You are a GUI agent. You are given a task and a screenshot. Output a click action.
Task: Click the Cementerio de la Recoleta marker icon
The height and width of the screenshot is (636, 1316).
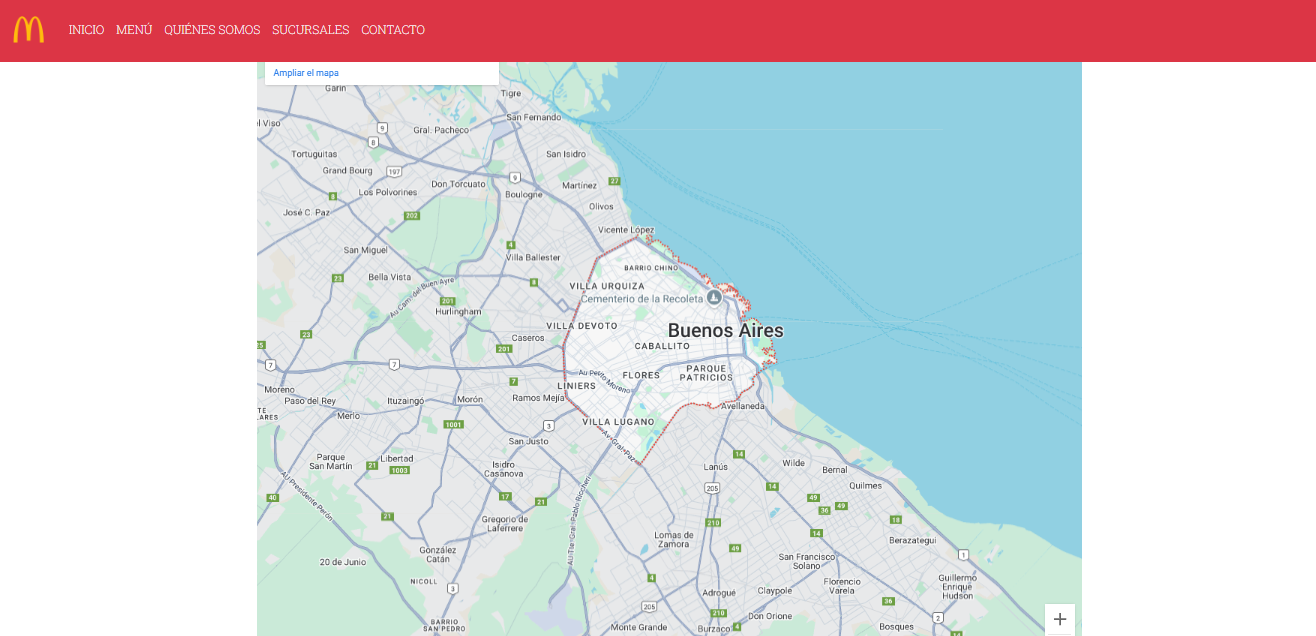[x=714, y=298]
